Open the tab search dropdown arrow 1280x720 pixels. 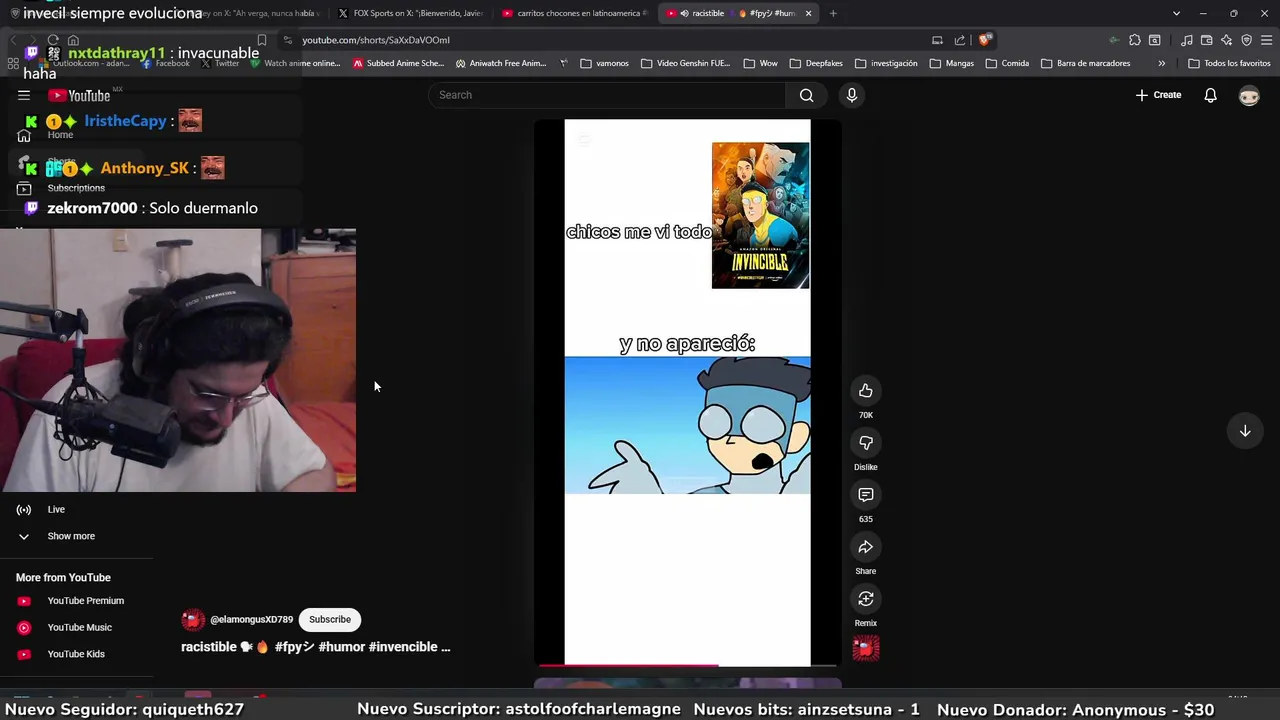(x=1176, y=13)
